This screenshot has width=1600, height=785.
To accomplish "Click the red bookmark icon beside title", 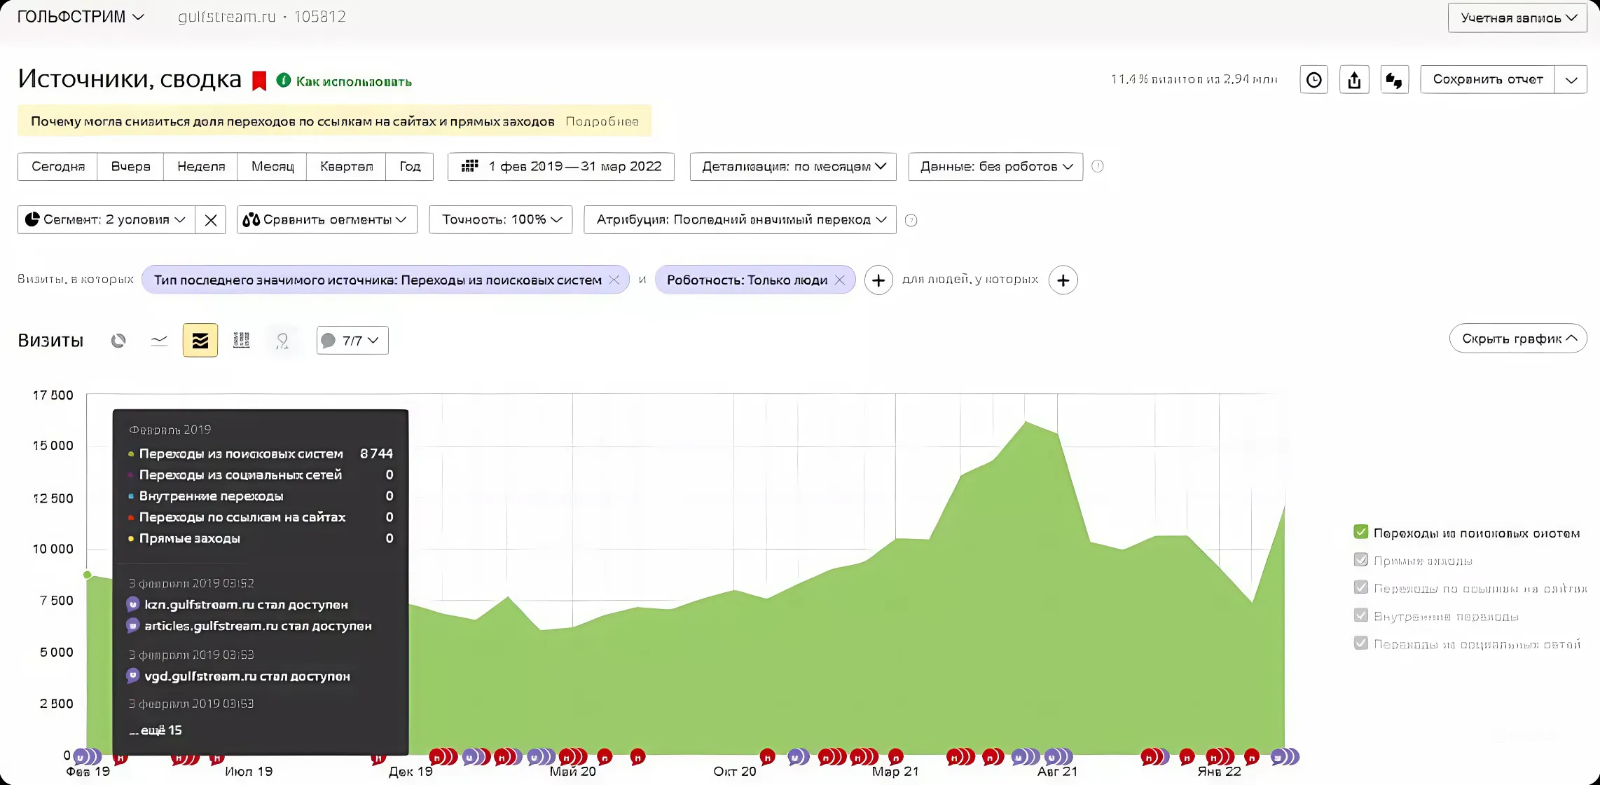I will tap(259, 81).
